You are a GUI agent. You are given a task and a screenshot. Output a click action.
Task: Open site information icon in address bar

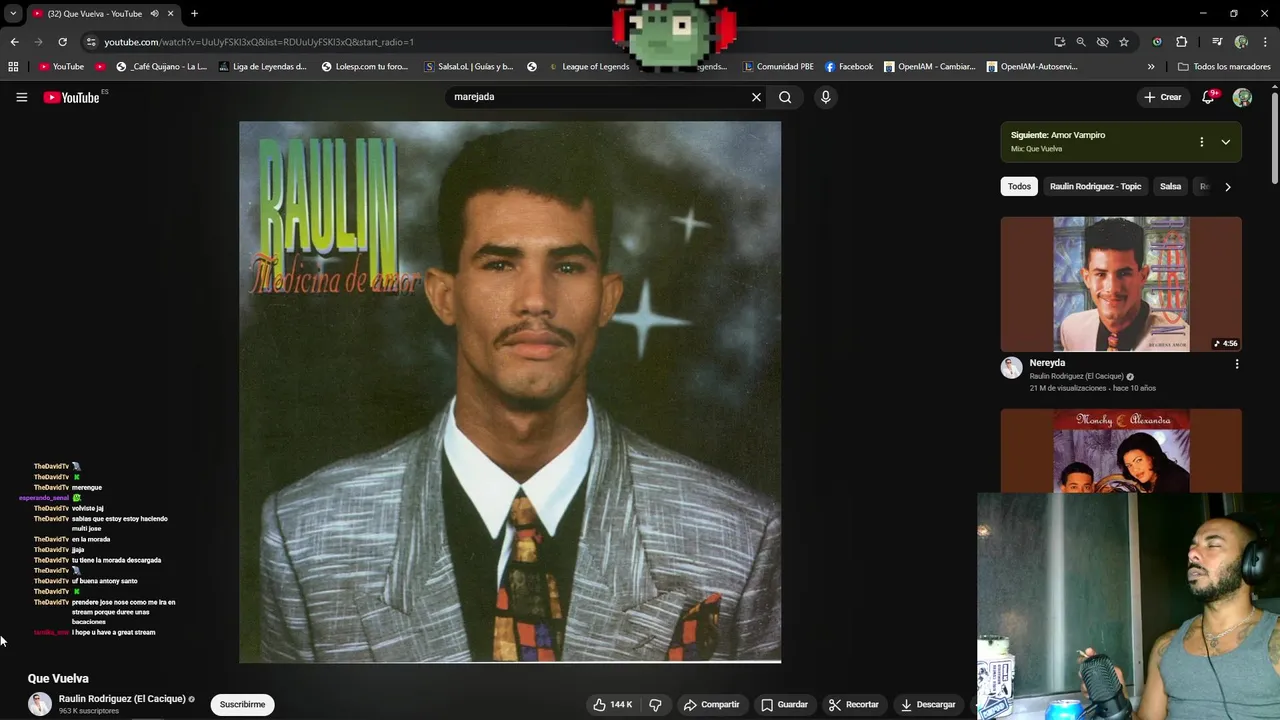(x=91, y=42)
